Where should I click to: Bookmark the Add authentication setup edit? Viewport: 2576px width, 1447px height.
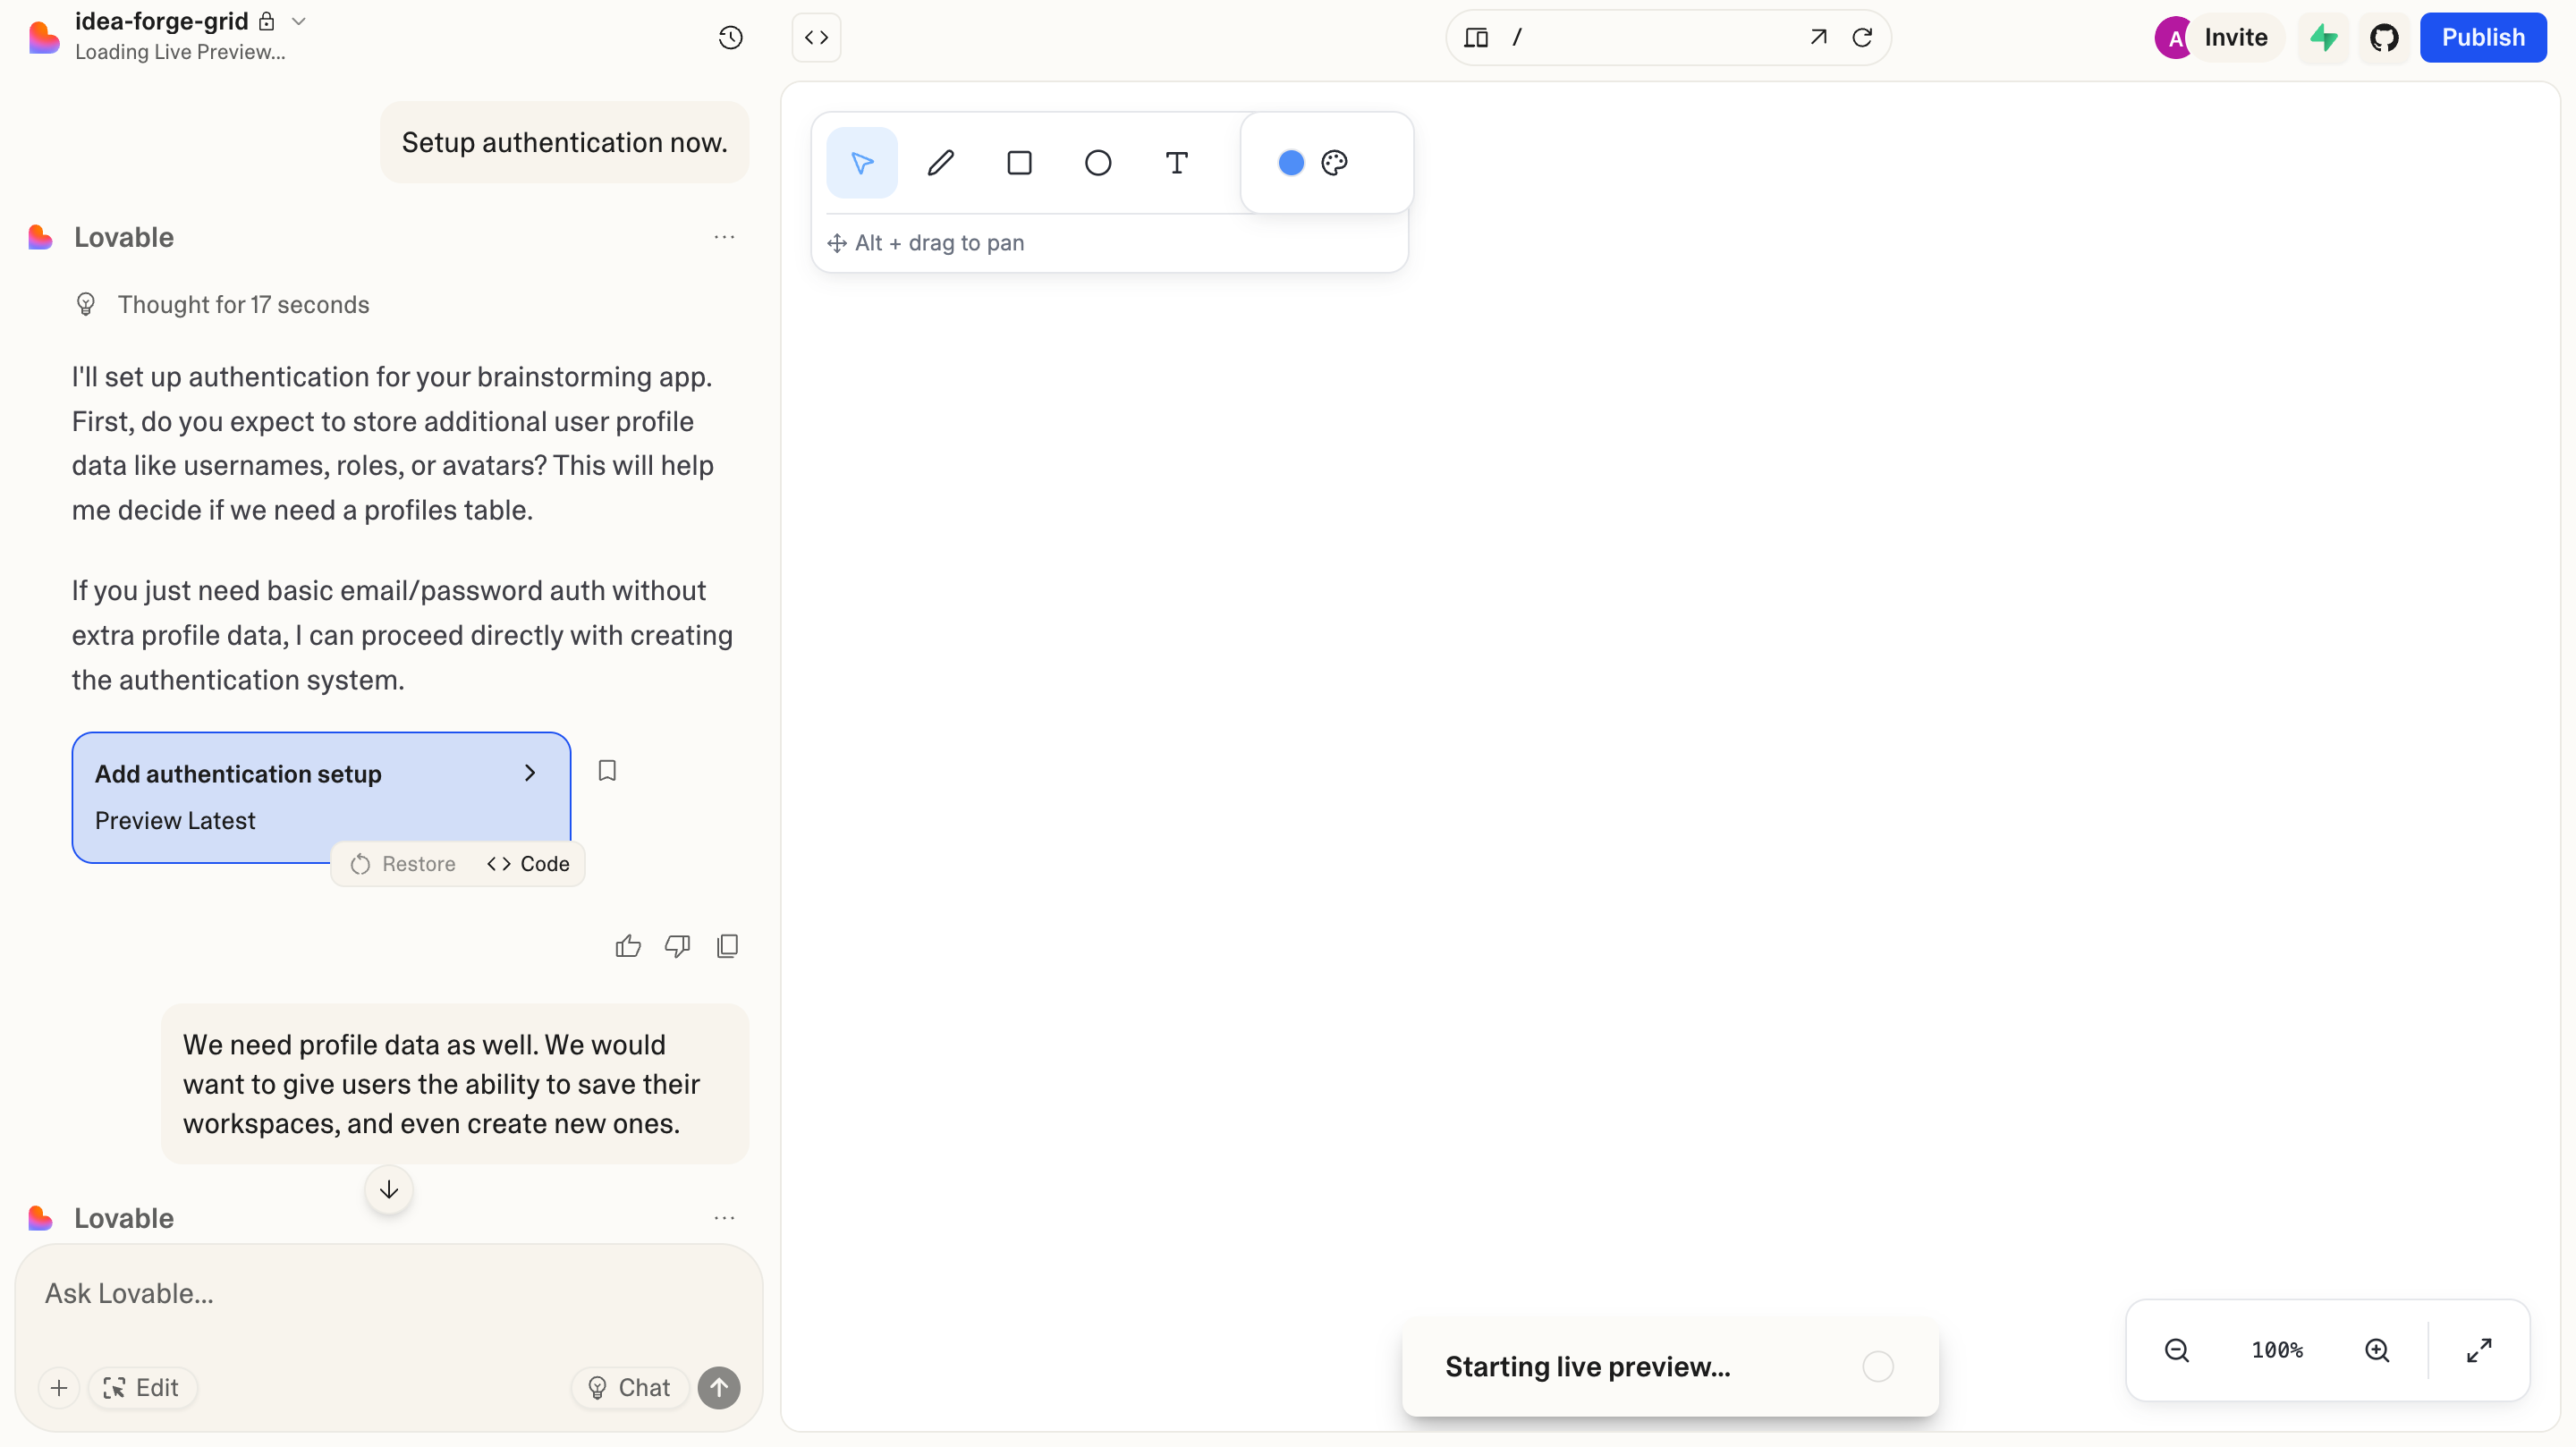point(607,771)
